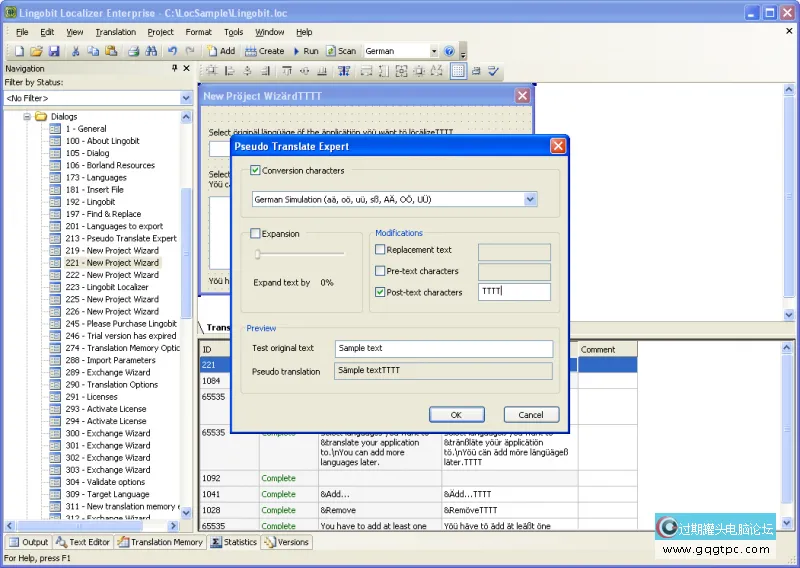Click the Open folder toolbar icon

click(35, 51)
